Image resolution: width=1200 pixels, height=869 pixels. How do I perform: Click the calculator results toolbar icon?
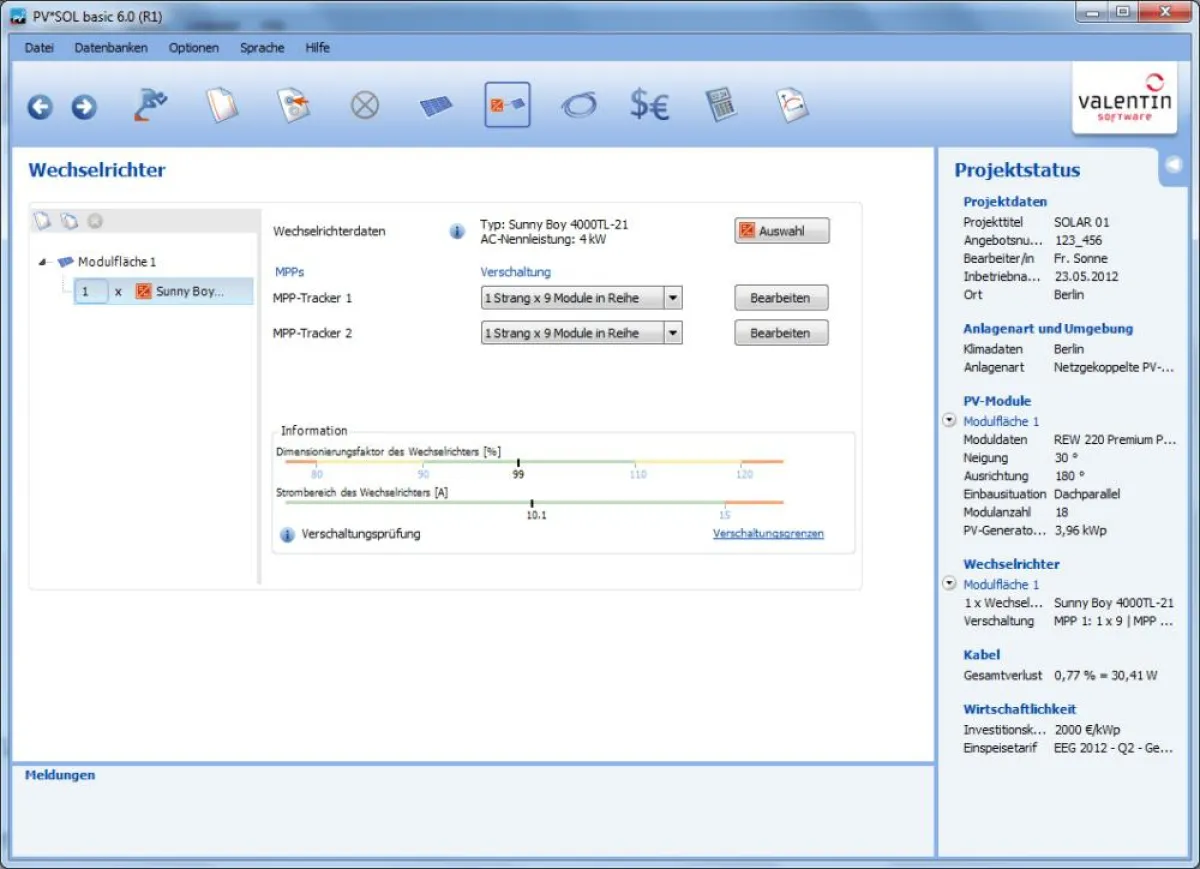721,105
